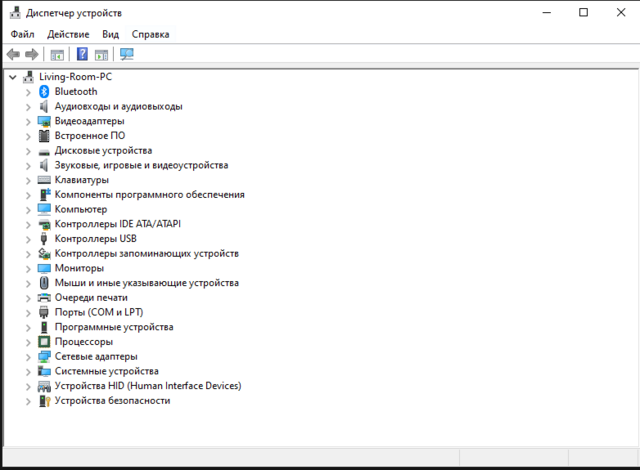
Task: Open the Файл menu
Action: pos(22,34)
